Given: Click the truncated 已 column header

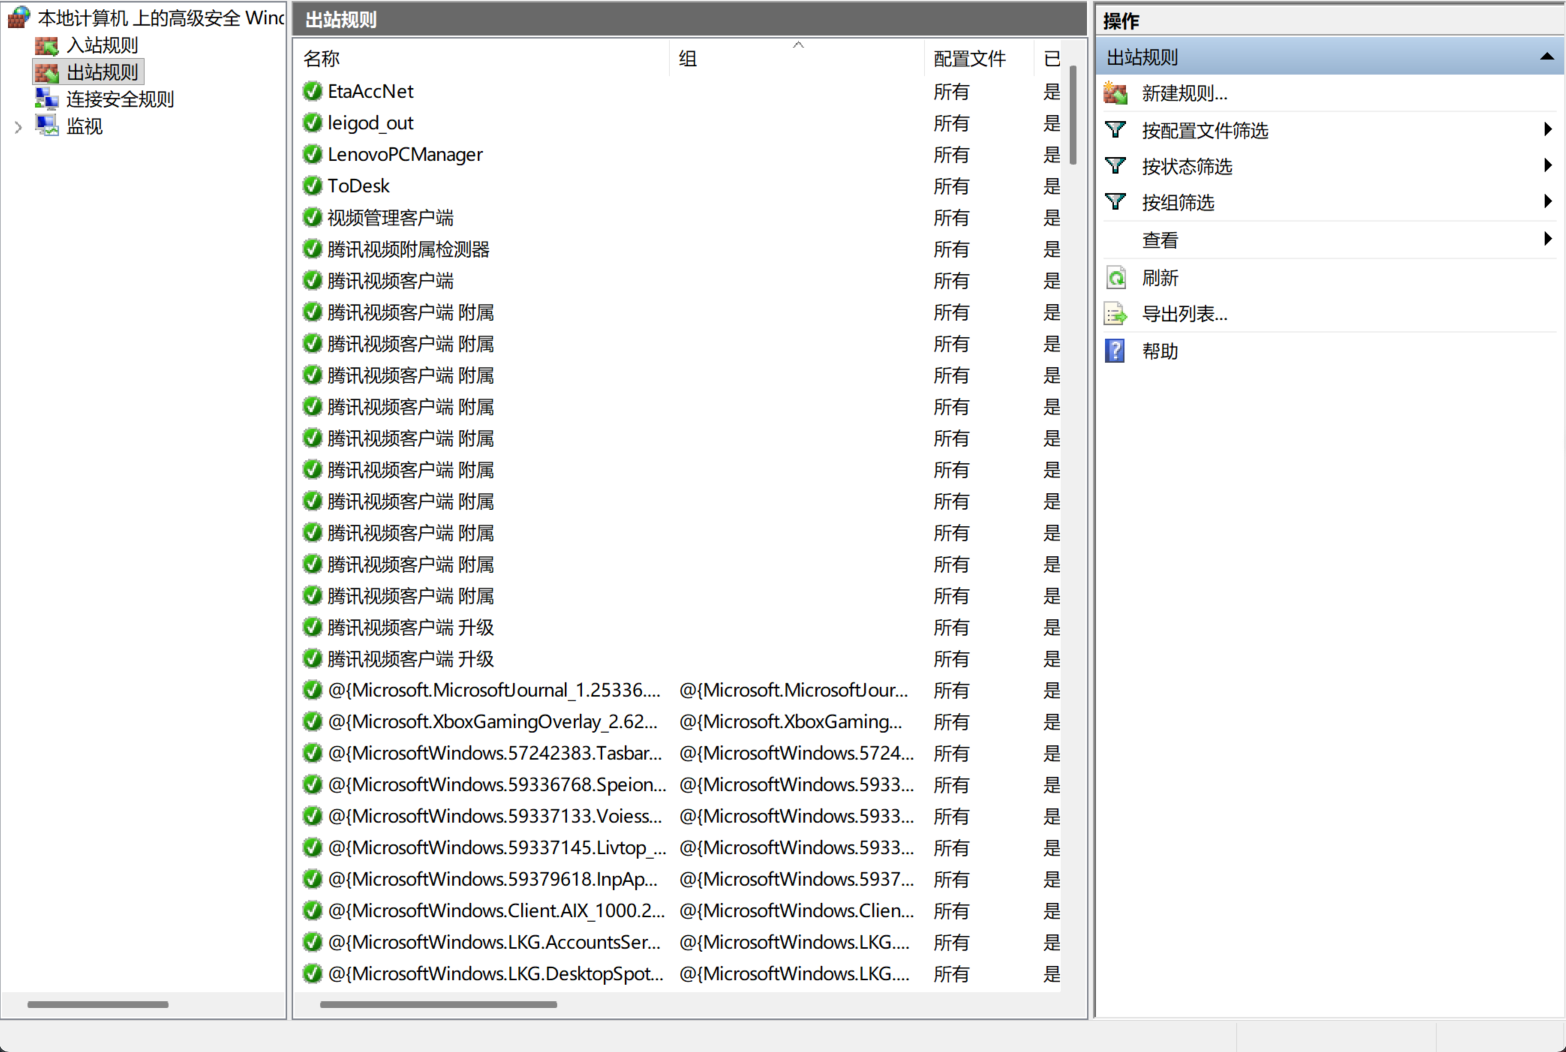Looking at the screenshot, I should [1050, 59].
